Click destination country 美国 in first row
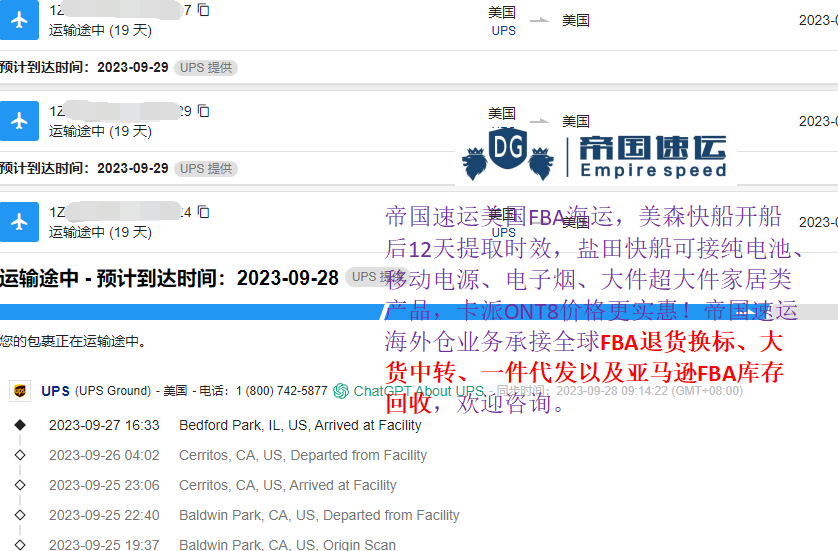 click(576, 20)
